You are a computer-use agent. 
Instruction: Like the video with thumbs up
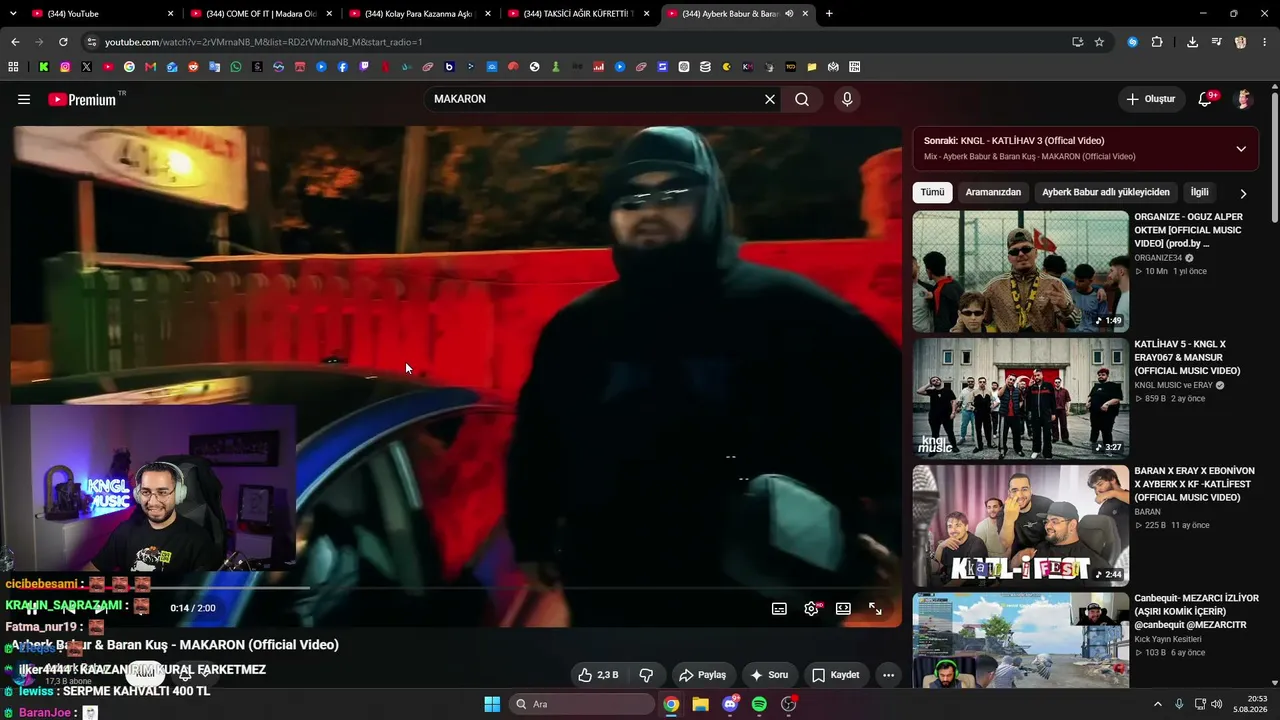(x=598, y=675)
